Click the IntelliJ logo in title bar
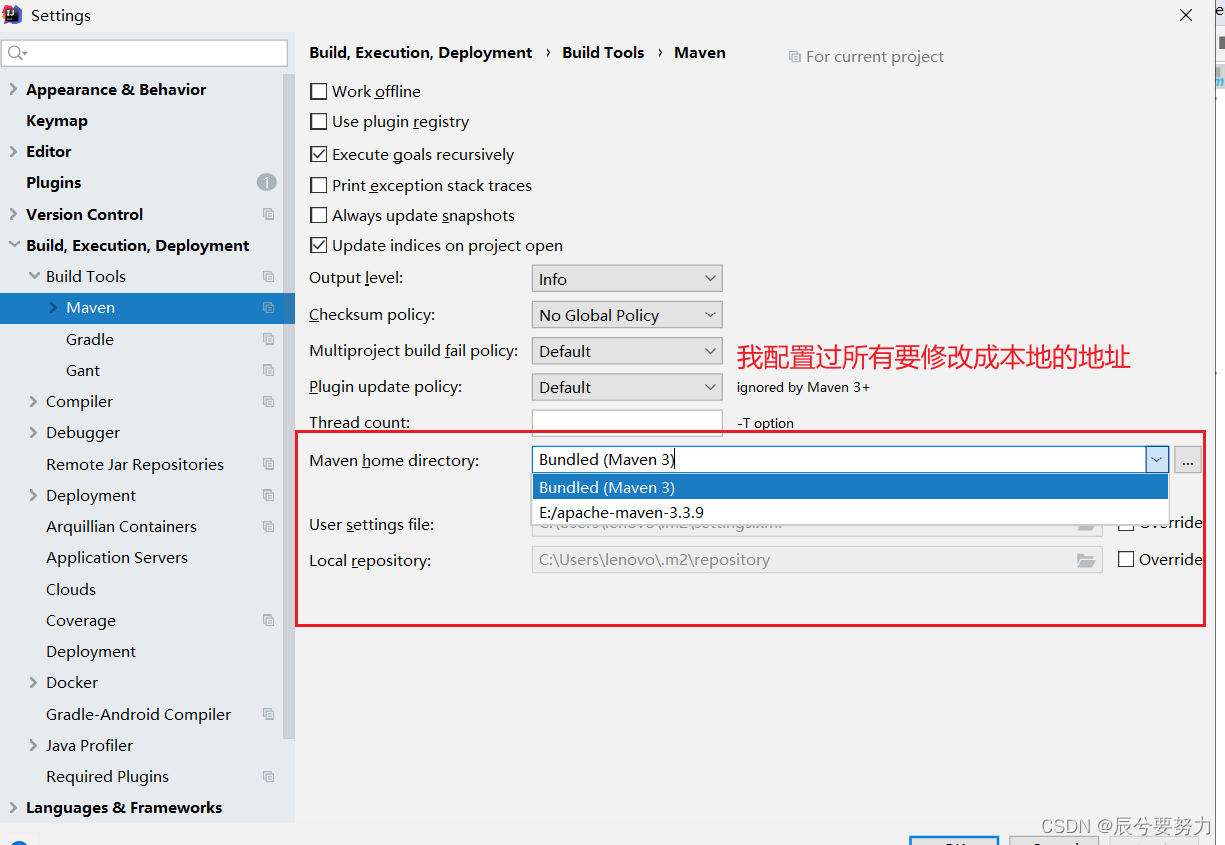1225x845 pixels. pos(13,15)
